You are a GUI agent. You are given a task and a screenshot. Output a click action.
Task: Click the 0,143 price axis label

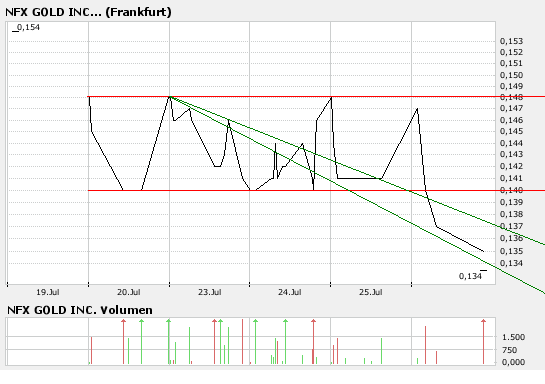coord(511,154)
